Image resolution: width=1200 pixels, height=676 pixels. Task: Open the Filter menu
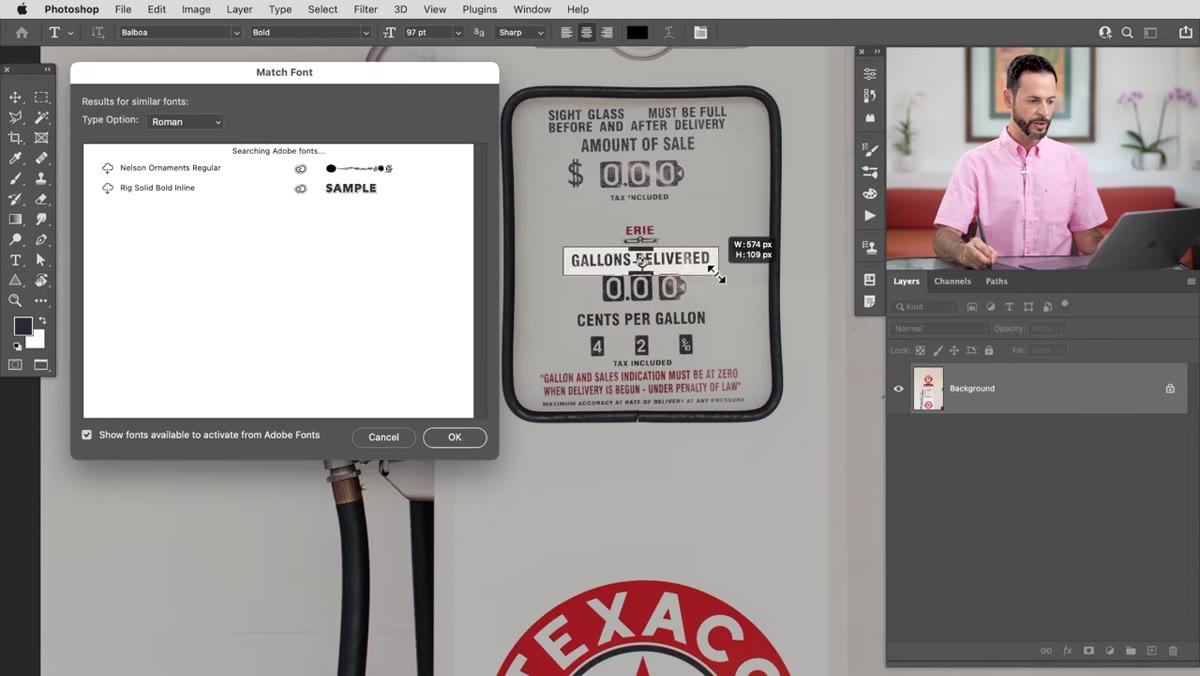(x=366, y=9)
